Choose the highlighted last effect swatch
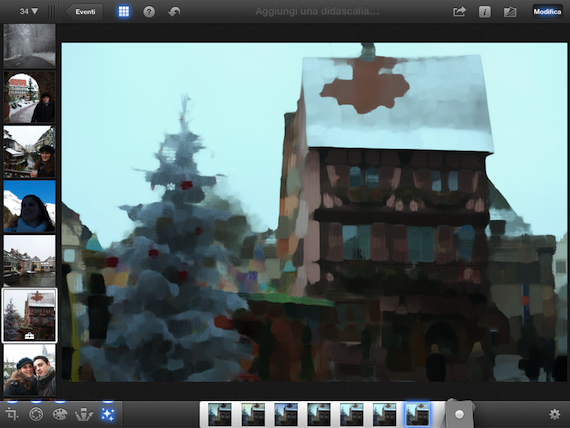The height and width of the screenshot is (428, 570). point(417,414)
